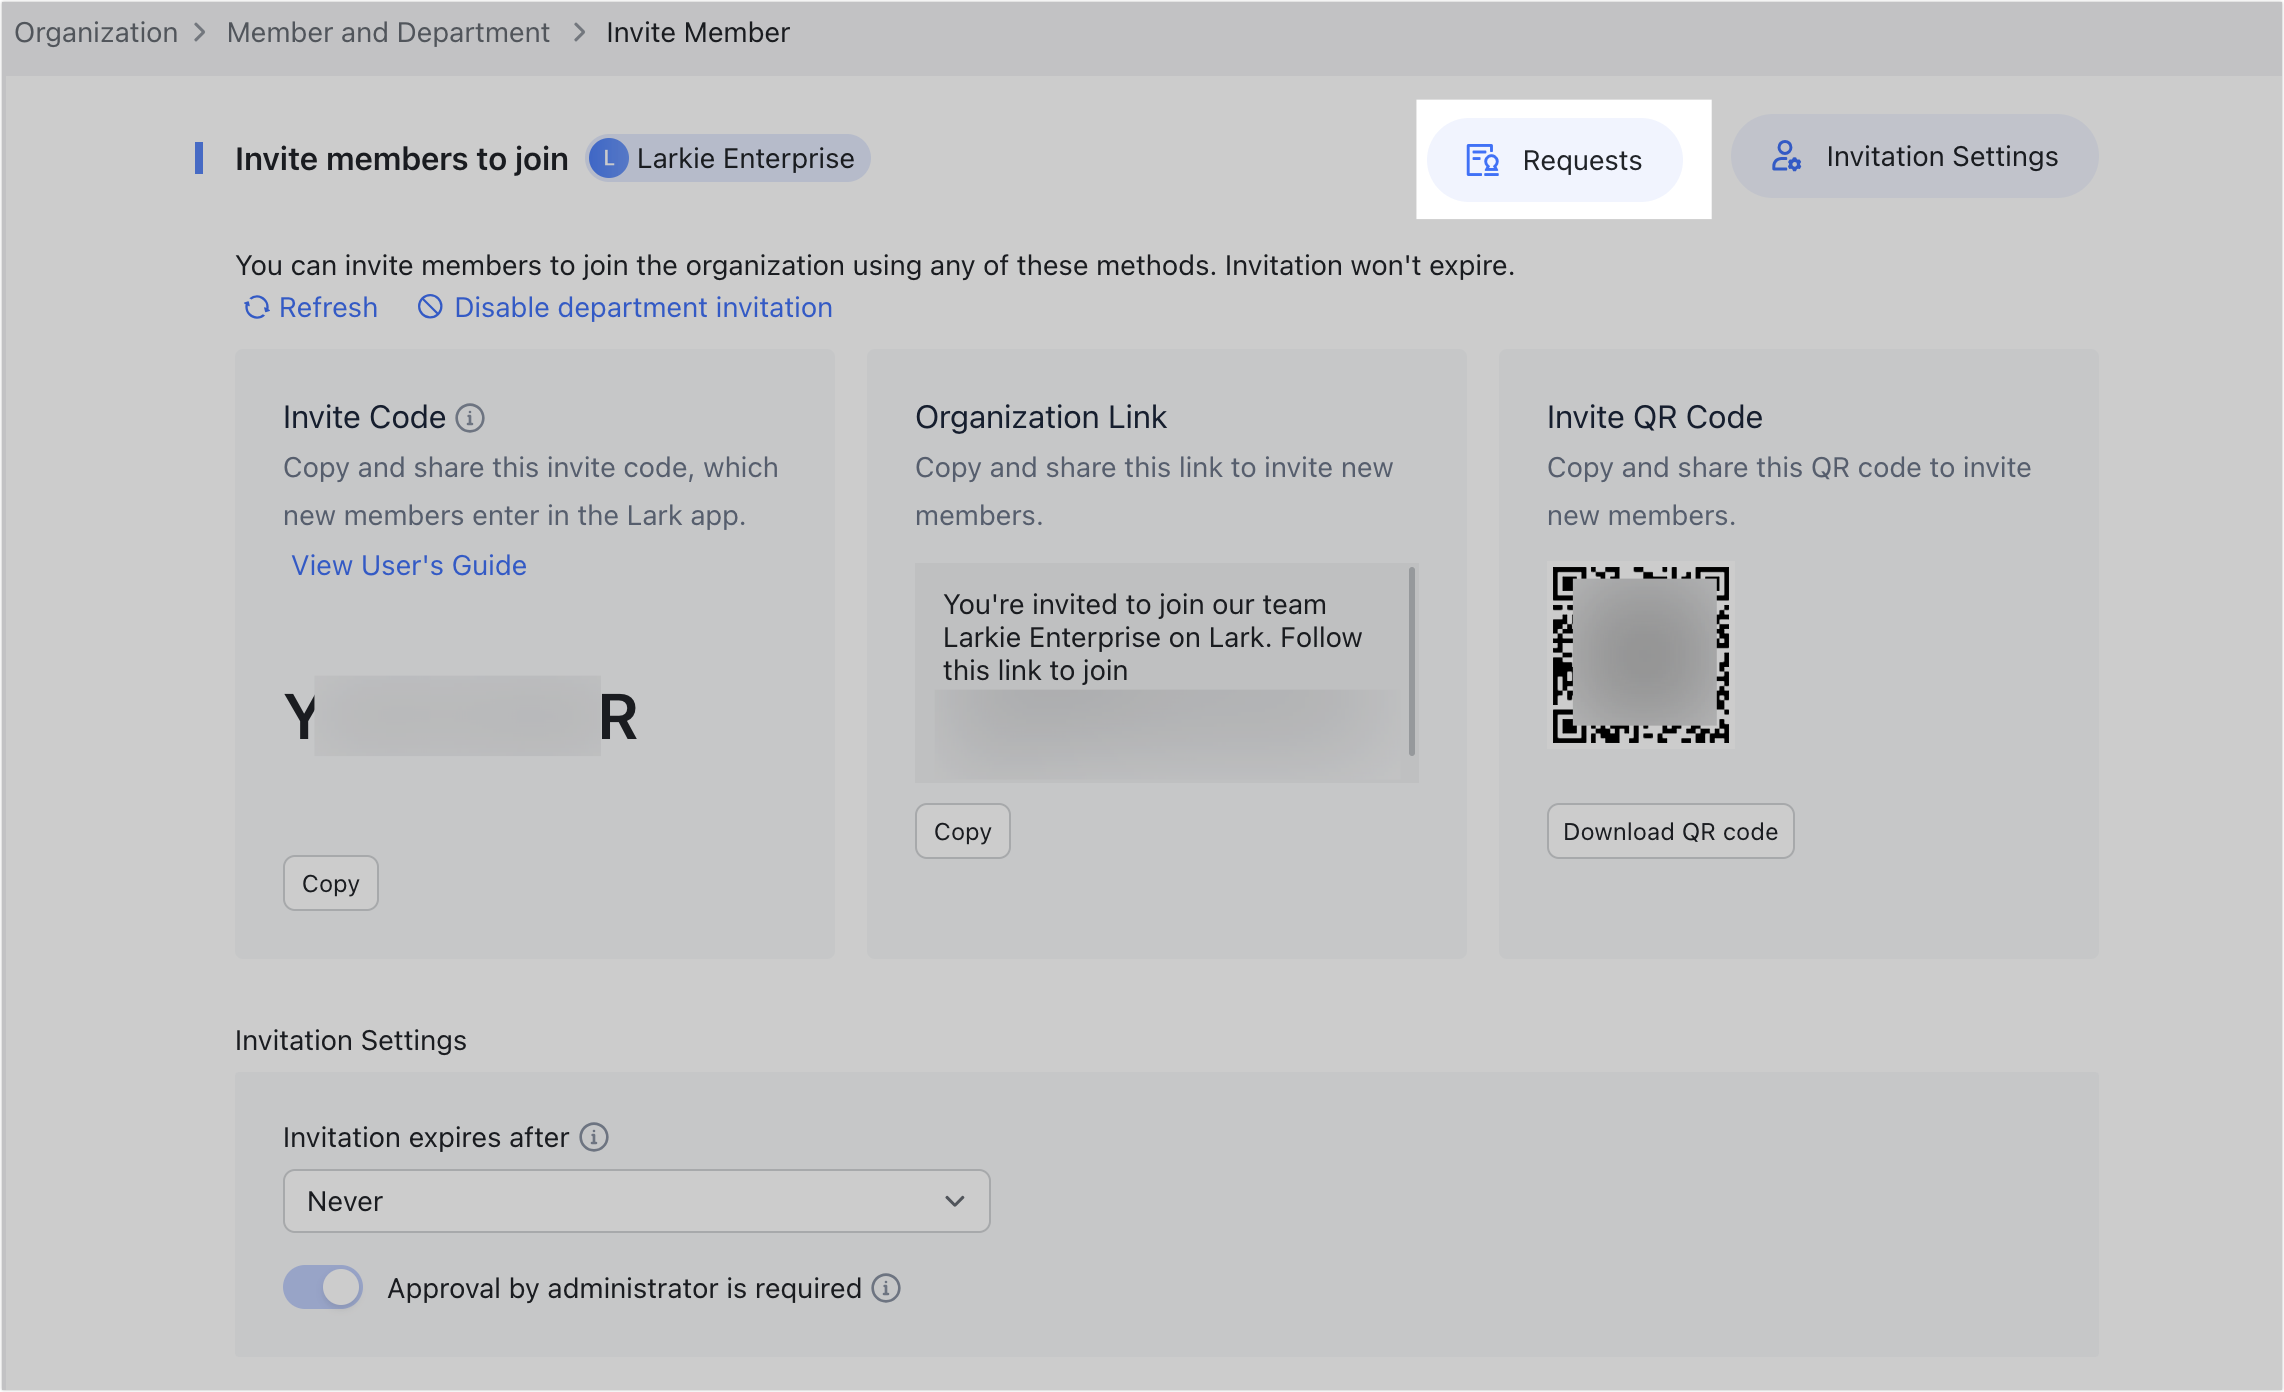Click the info icon beside Invitation expires after
2284x1392 pixels.
coord(594,1137)
